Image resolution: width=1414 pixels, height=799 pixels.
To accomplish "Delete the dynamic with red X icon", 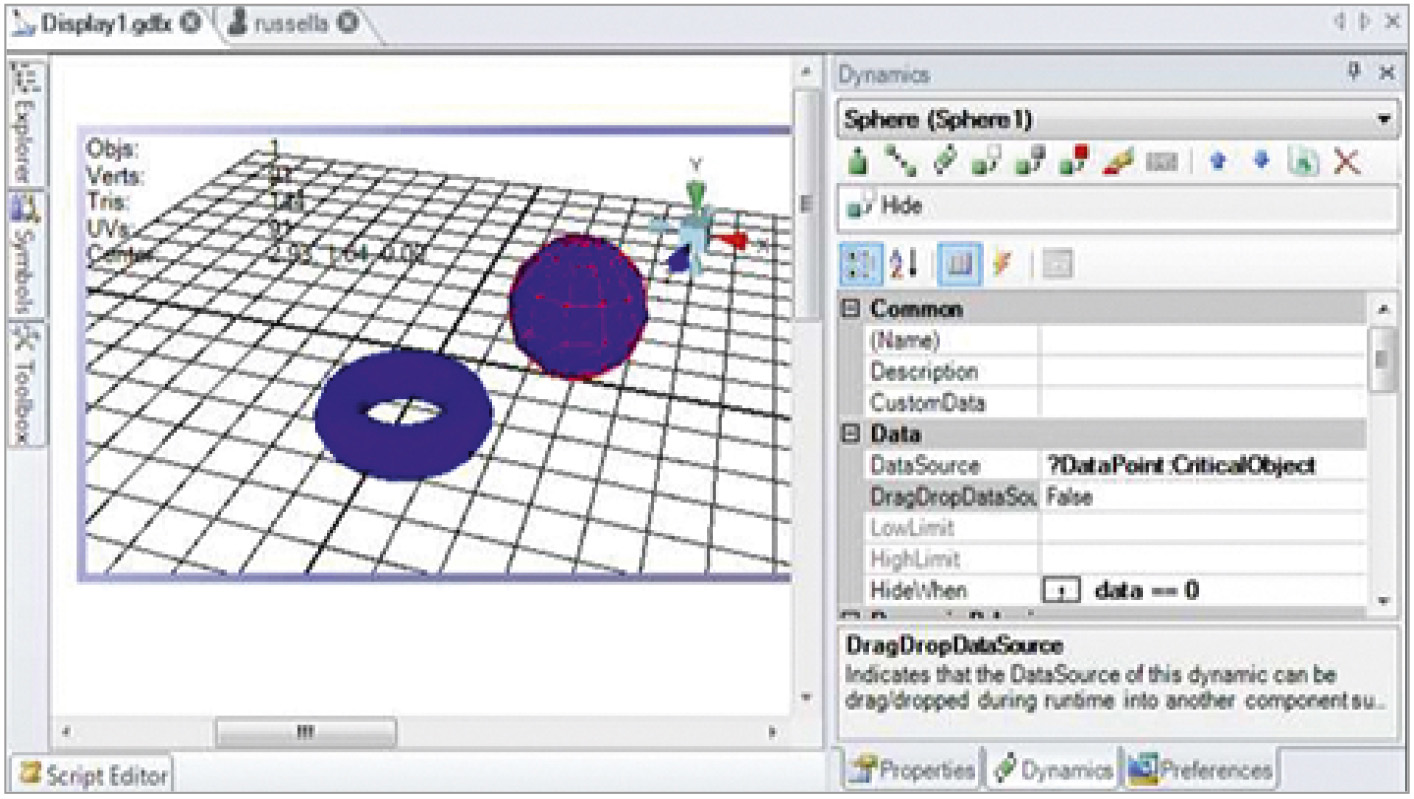I will (1347, 162).
